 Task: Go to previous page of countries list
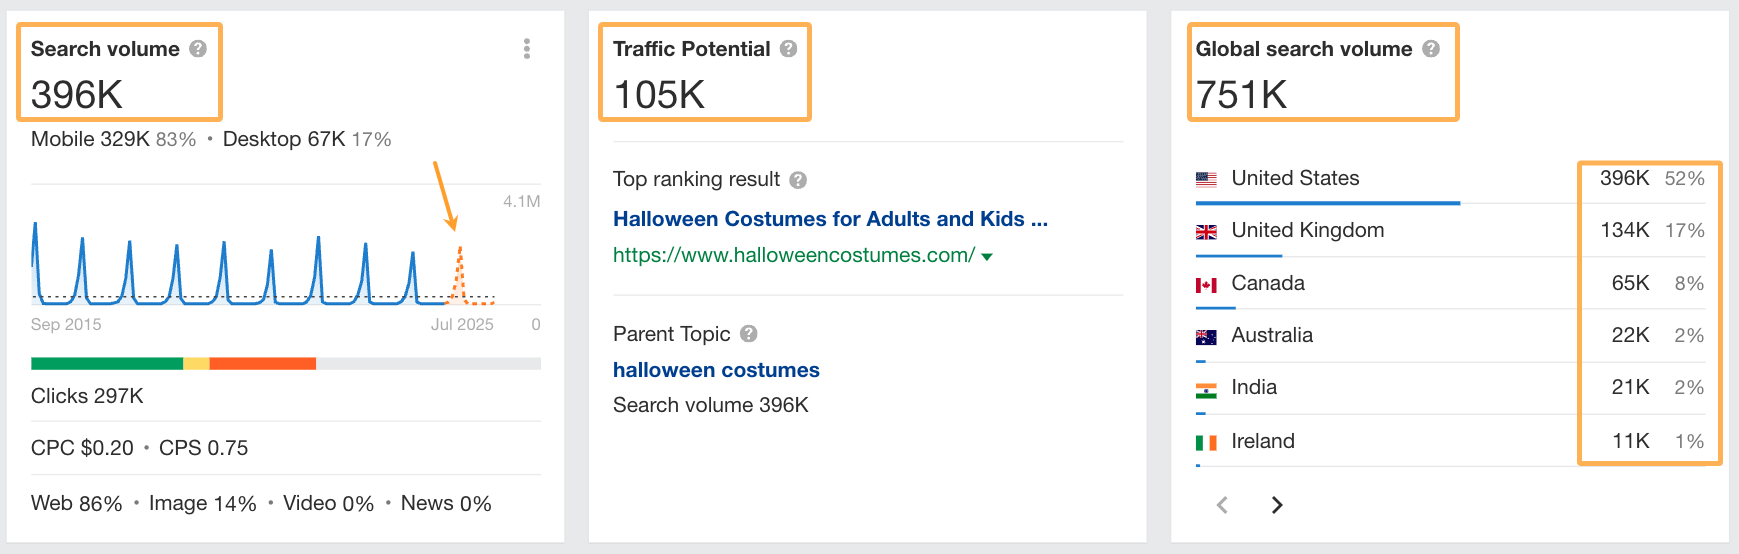[1222, 505]
